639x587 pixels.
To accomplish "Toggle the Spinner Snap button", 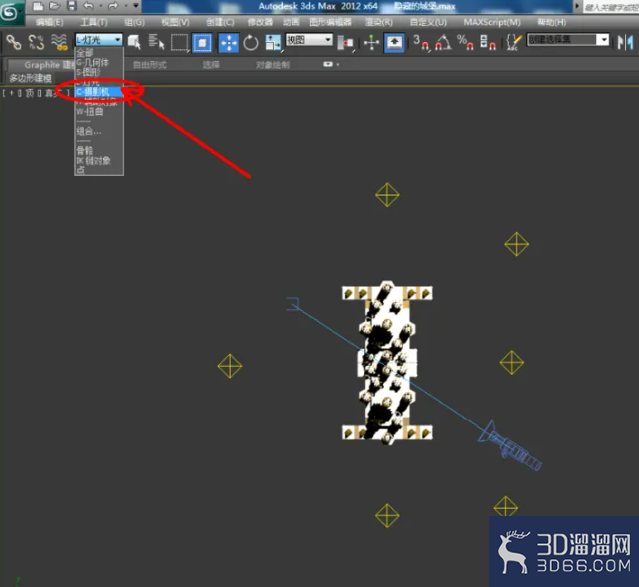I will click(x=488, y=42).
